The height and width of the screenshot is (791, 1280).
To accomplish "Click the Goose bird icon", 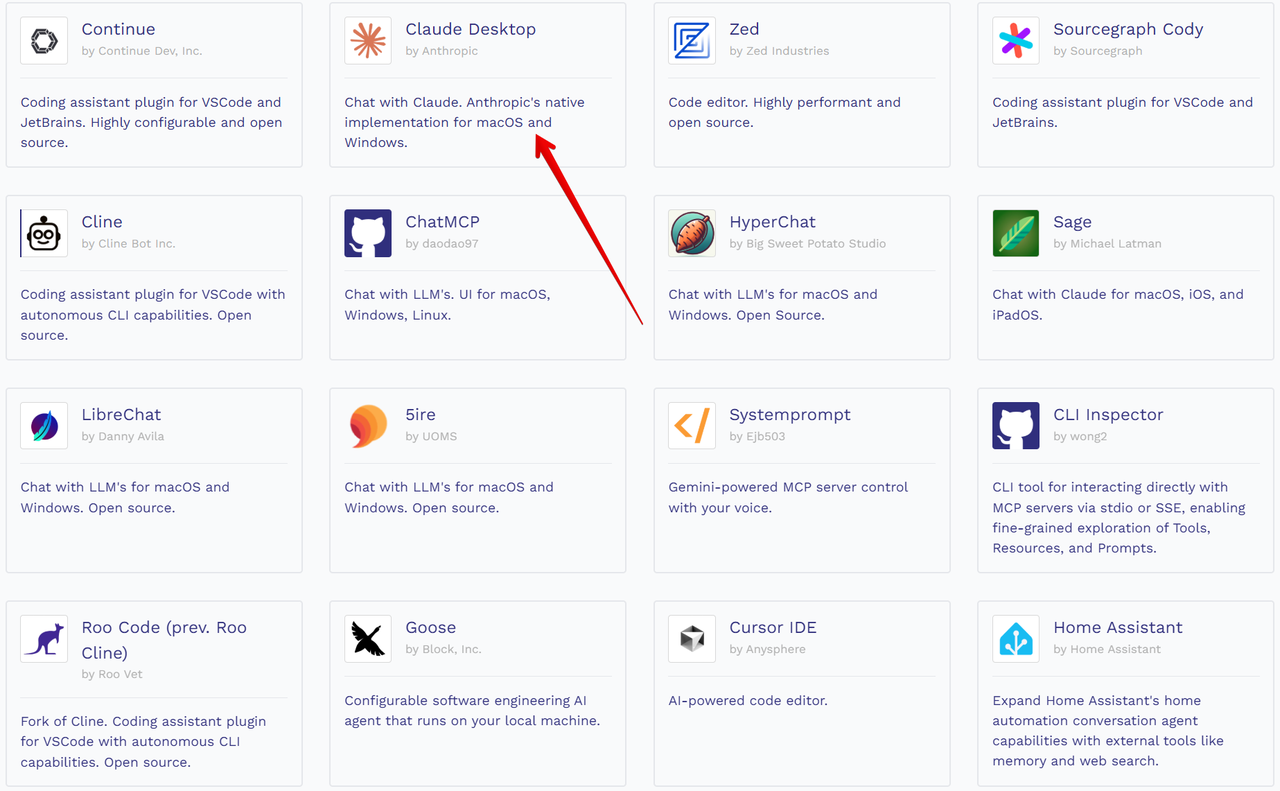I will click(368, 639).
